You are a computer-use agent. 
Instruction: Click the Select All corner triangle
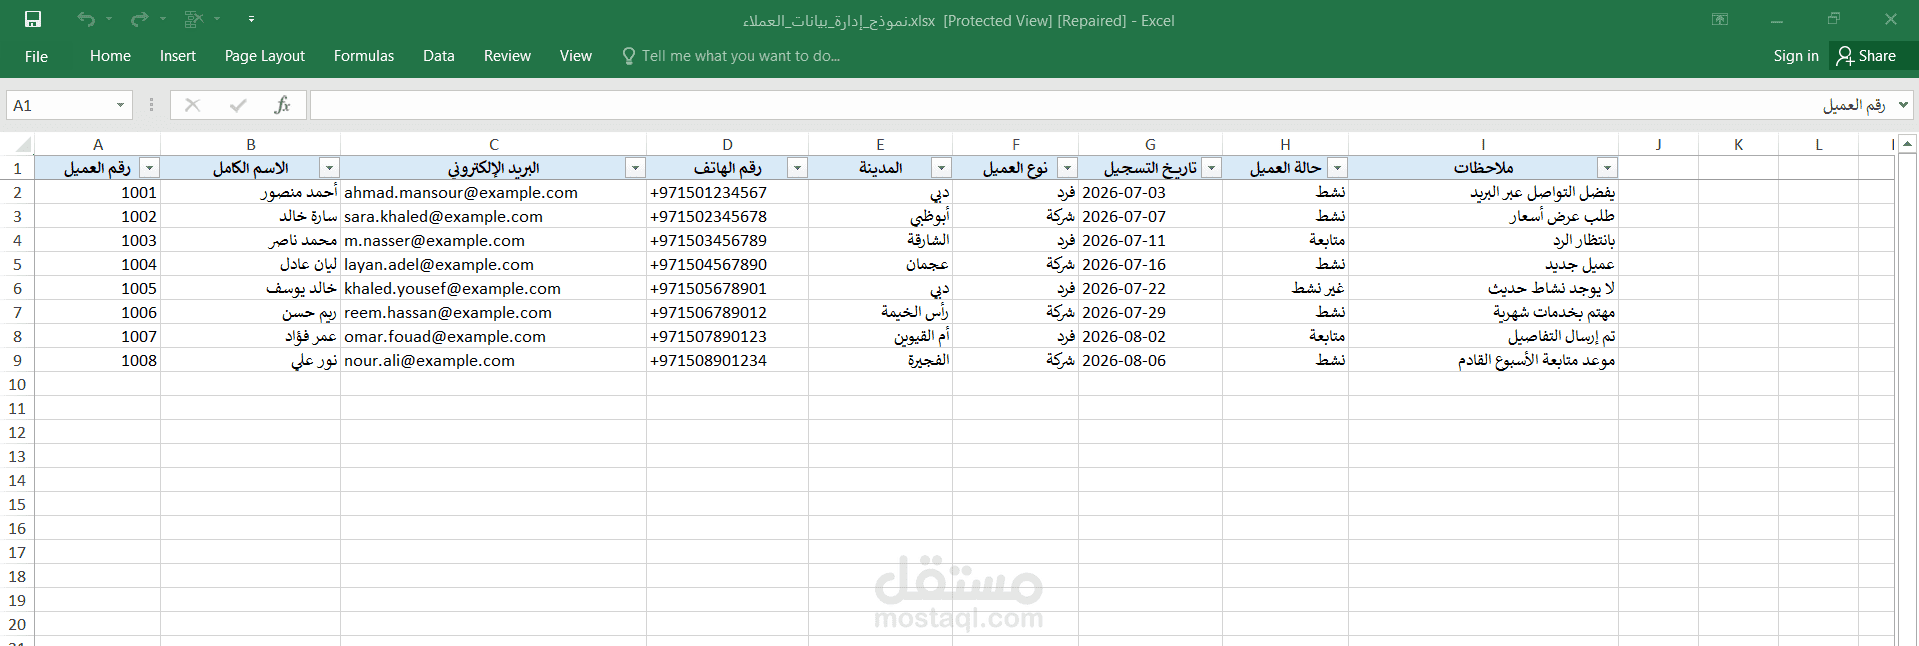tap(23, 145)
